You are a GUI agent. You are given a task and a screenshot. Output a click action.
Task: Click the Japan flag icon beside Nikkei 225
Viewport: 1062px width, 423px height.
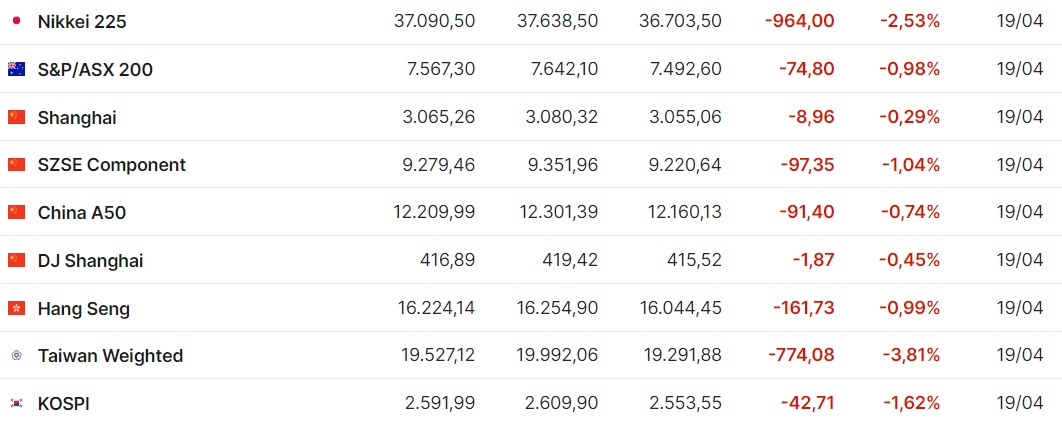point(16,21)
